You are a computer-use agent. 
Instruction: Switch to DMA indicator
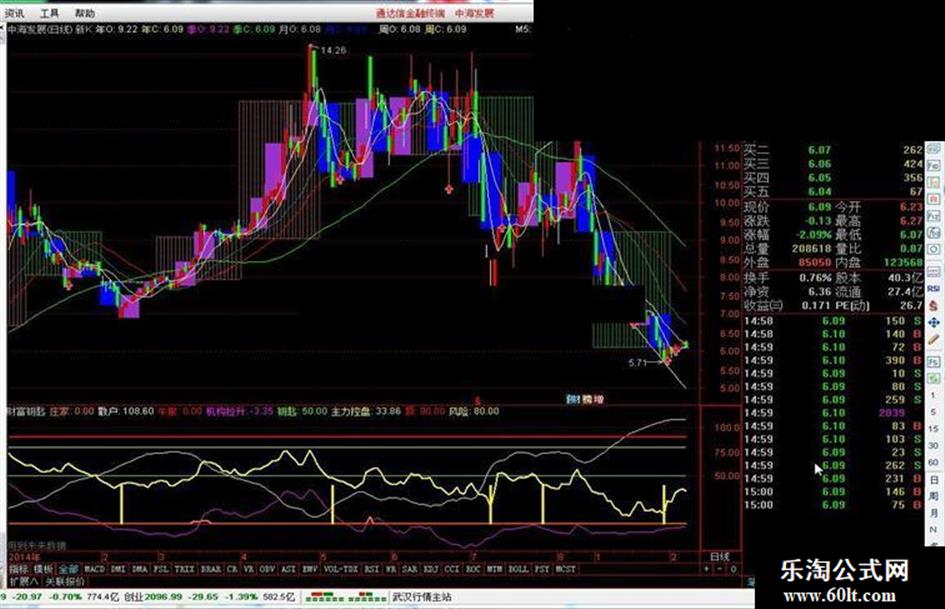click(140, 569)
